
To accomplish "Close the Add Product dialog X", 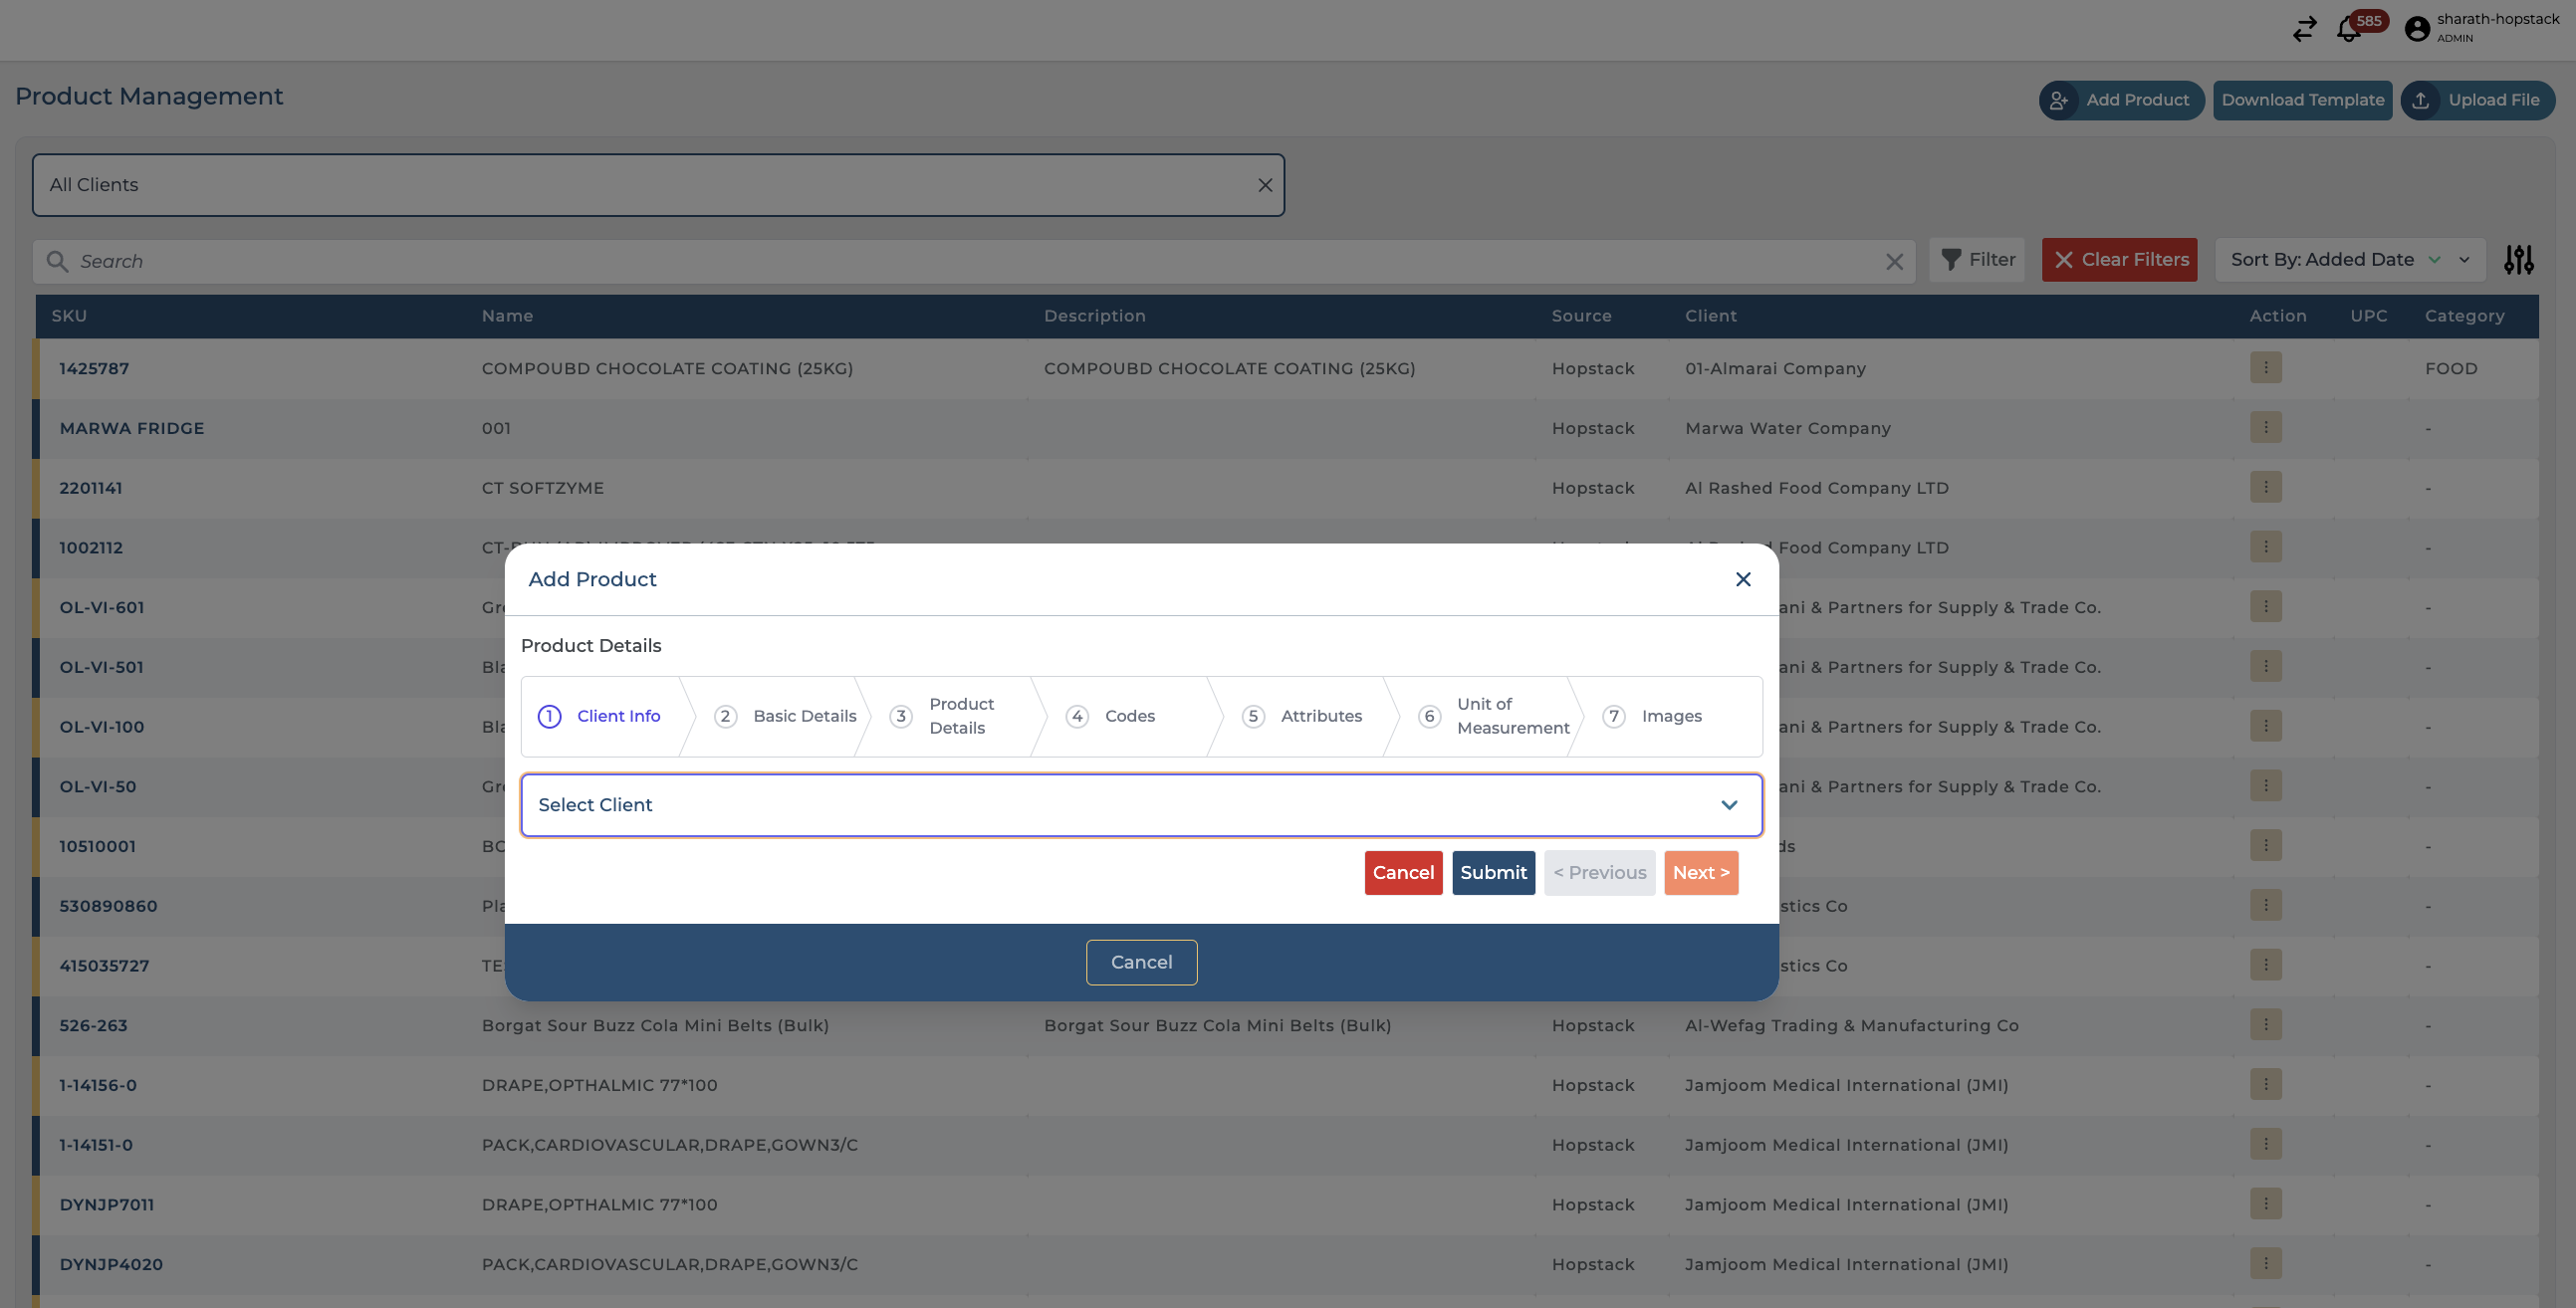I will (x=1743, y=579).
